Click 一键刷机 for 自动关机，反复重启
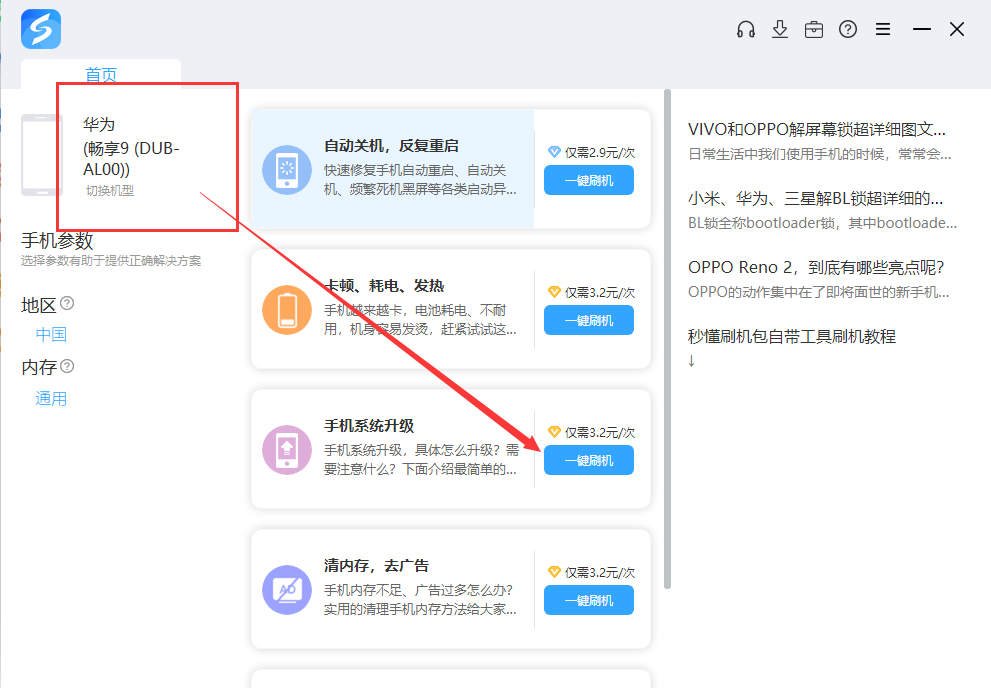 [x=589, y=180]
